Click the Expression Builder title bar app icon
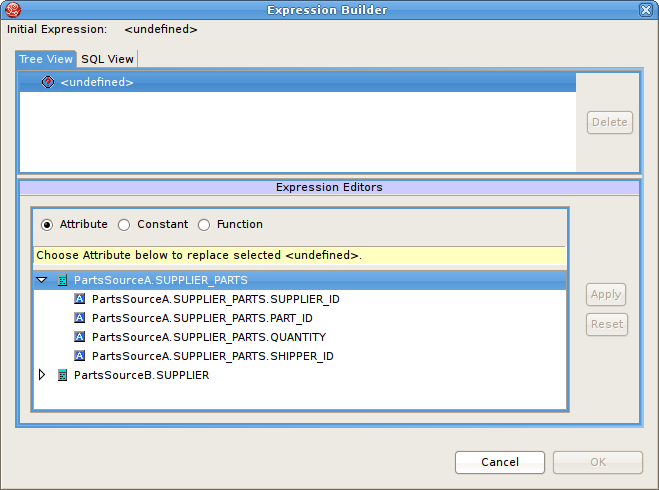Image resolution: width=659 pixels, height=490 pixels. (11, 10)
